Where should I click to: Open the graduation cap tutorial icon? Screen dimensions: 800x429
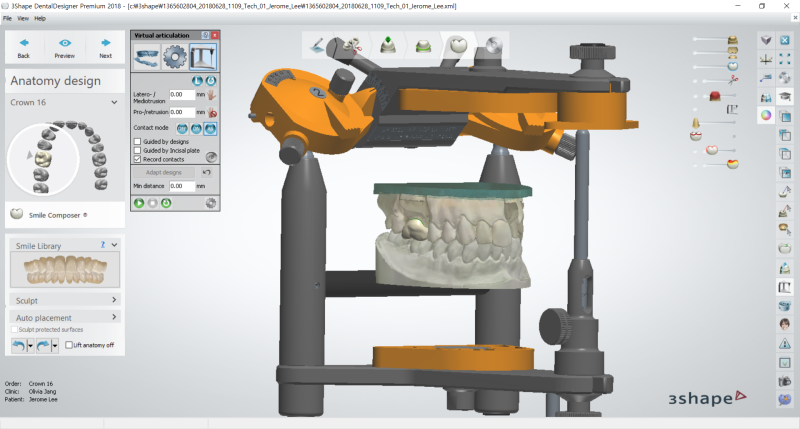[785, 96]
